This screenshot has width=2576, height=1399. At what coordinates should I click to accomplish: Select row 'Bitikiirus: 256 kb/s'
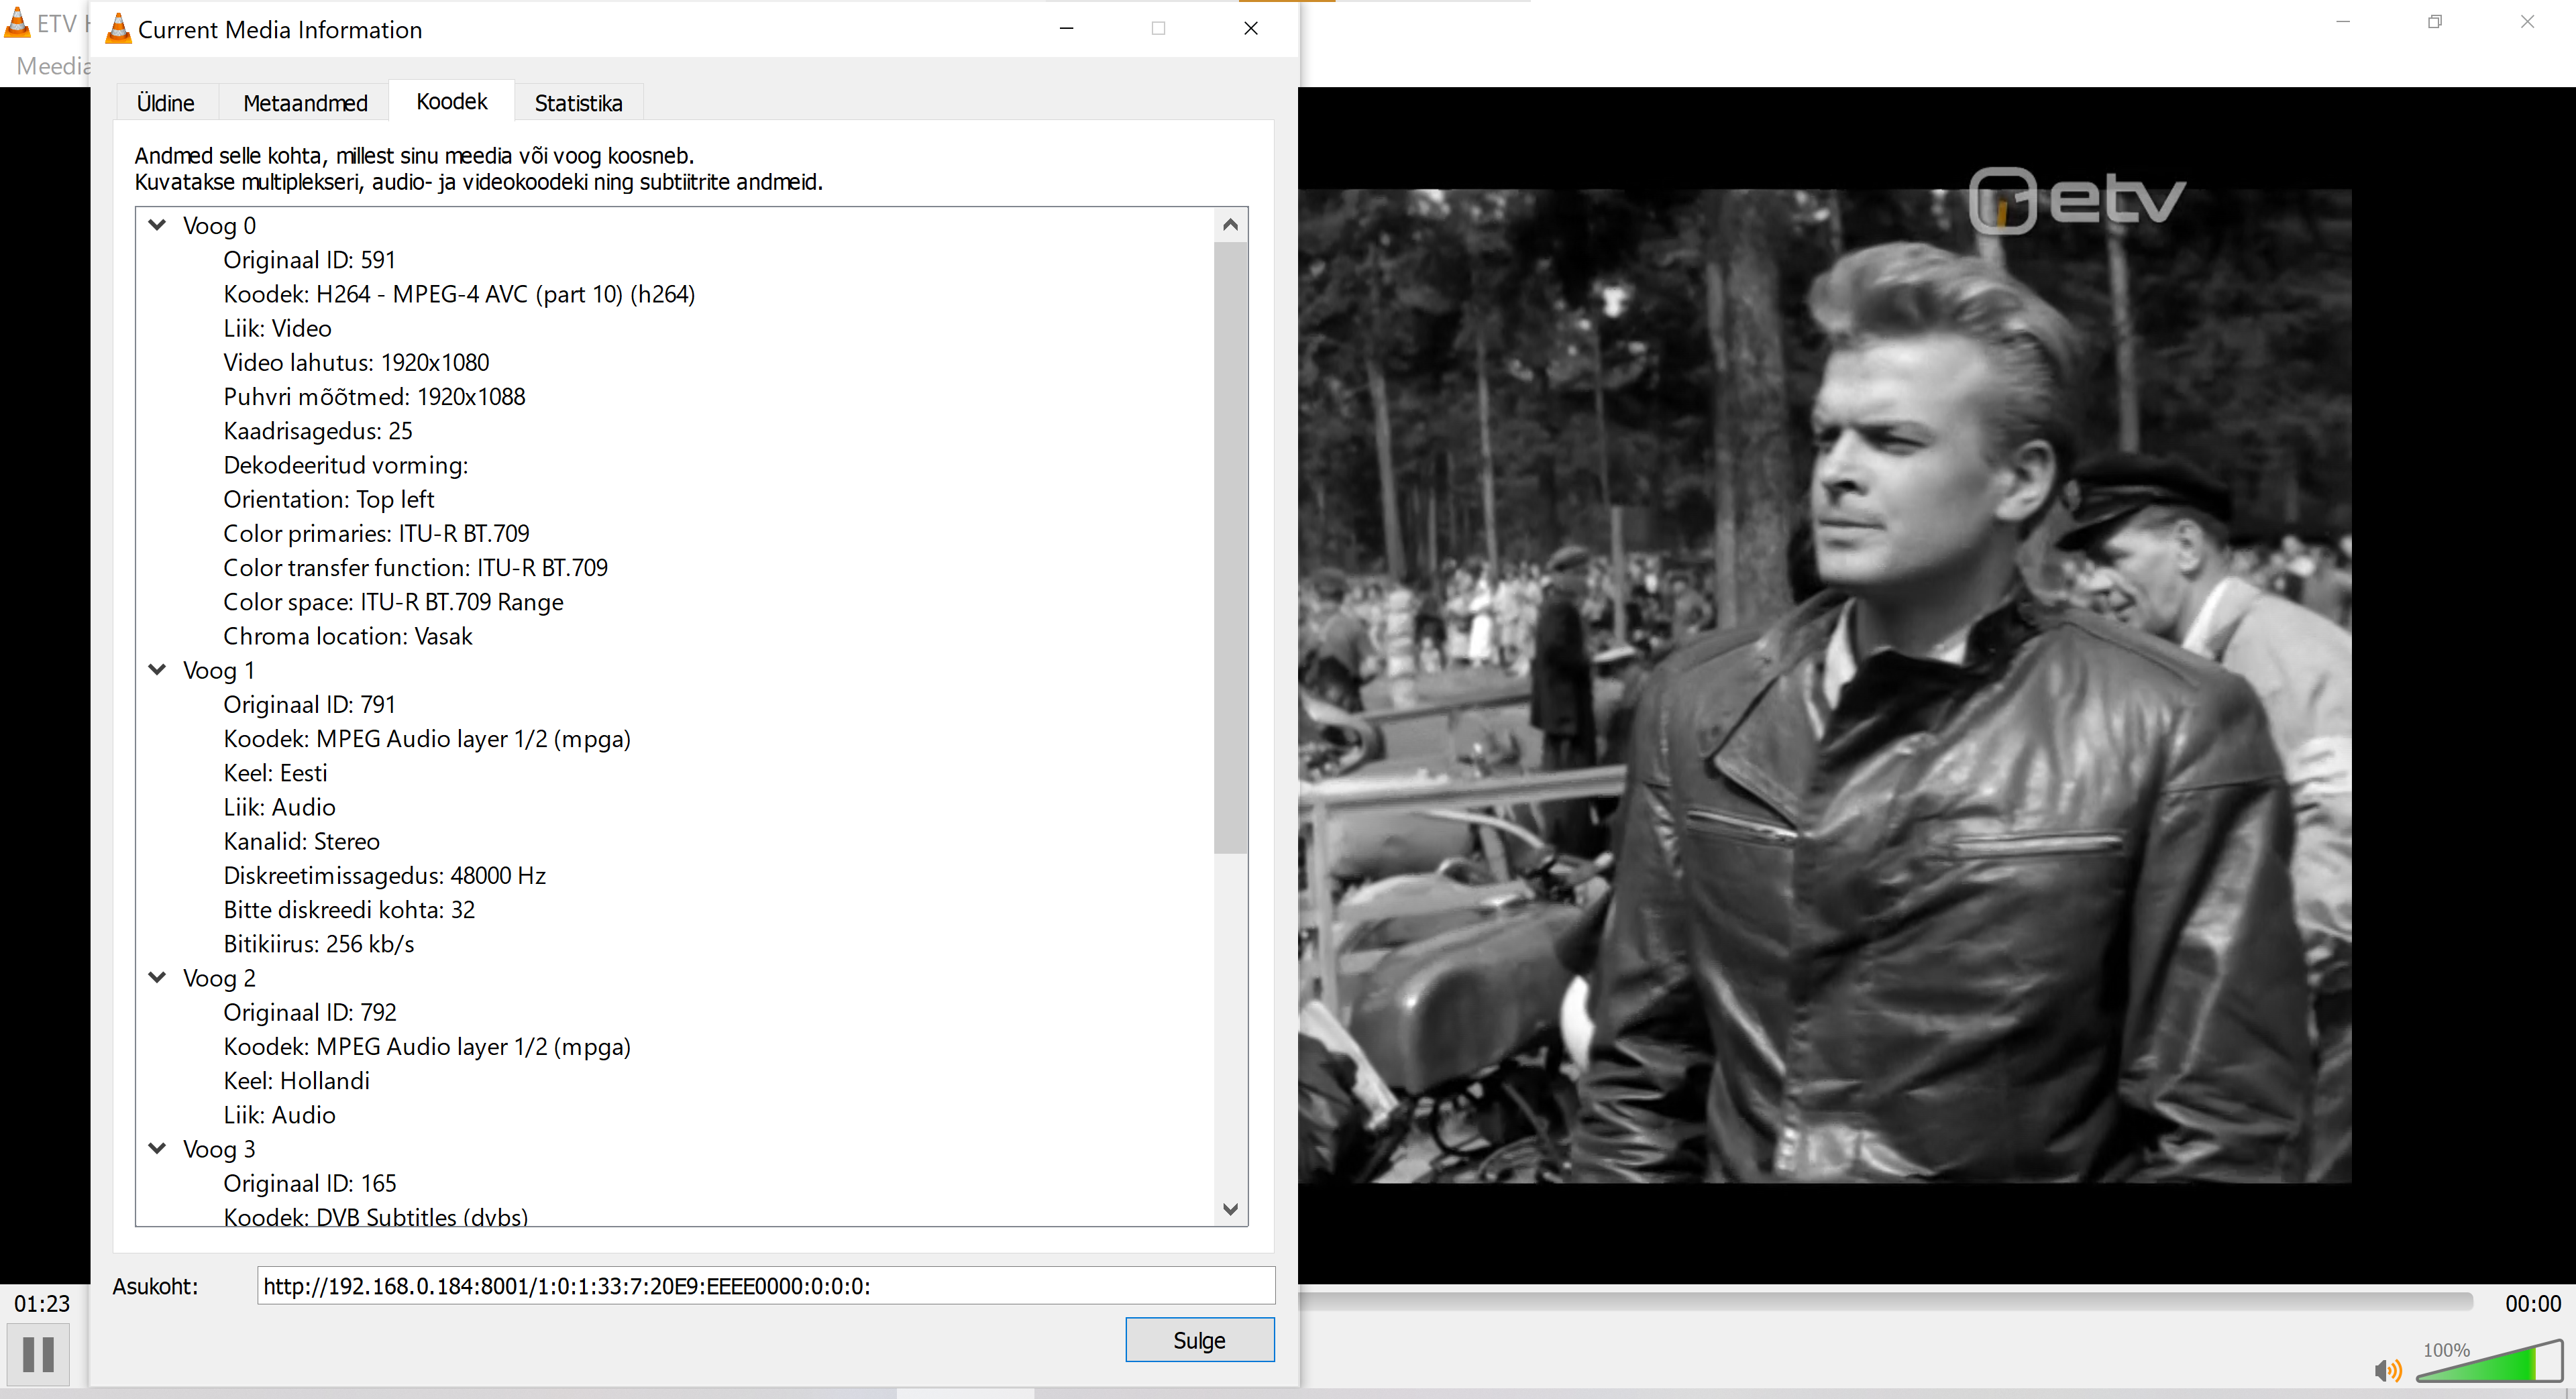click(318, 944)
